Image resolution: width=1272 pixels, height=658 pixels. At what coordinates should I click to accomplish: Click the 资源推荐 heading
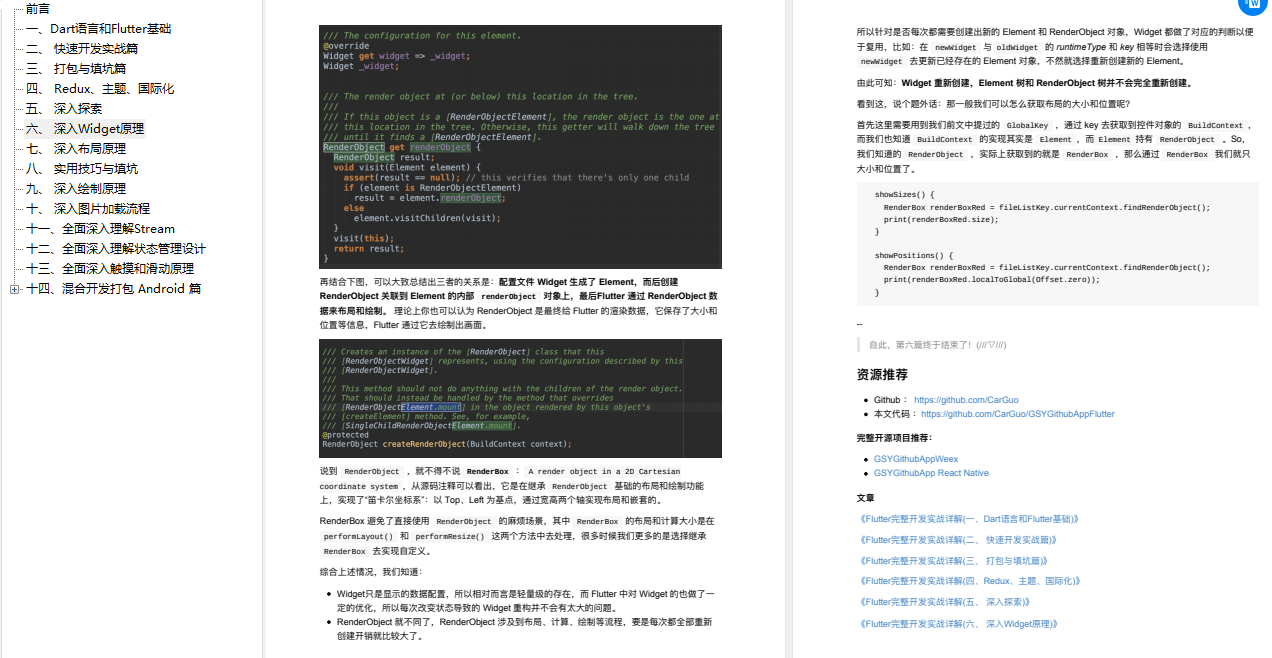[882, 375]
